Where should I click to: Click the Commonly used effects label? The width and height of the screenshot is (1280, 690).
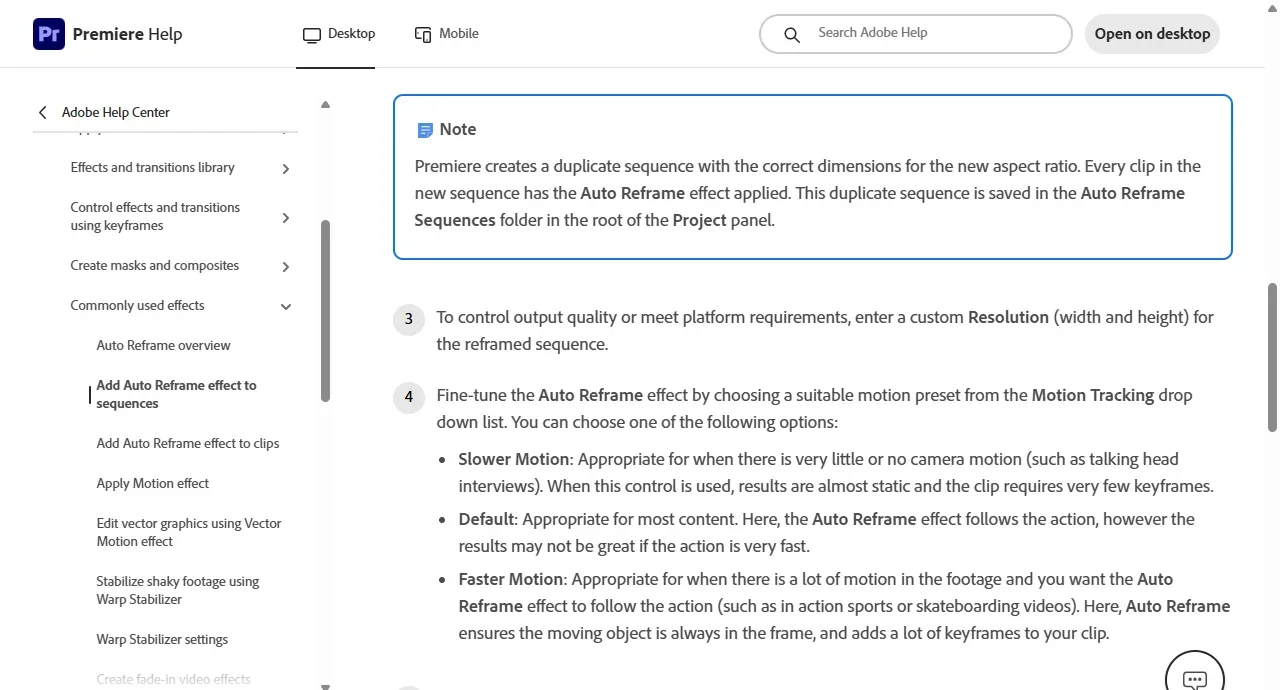click(x=137, y=306)
